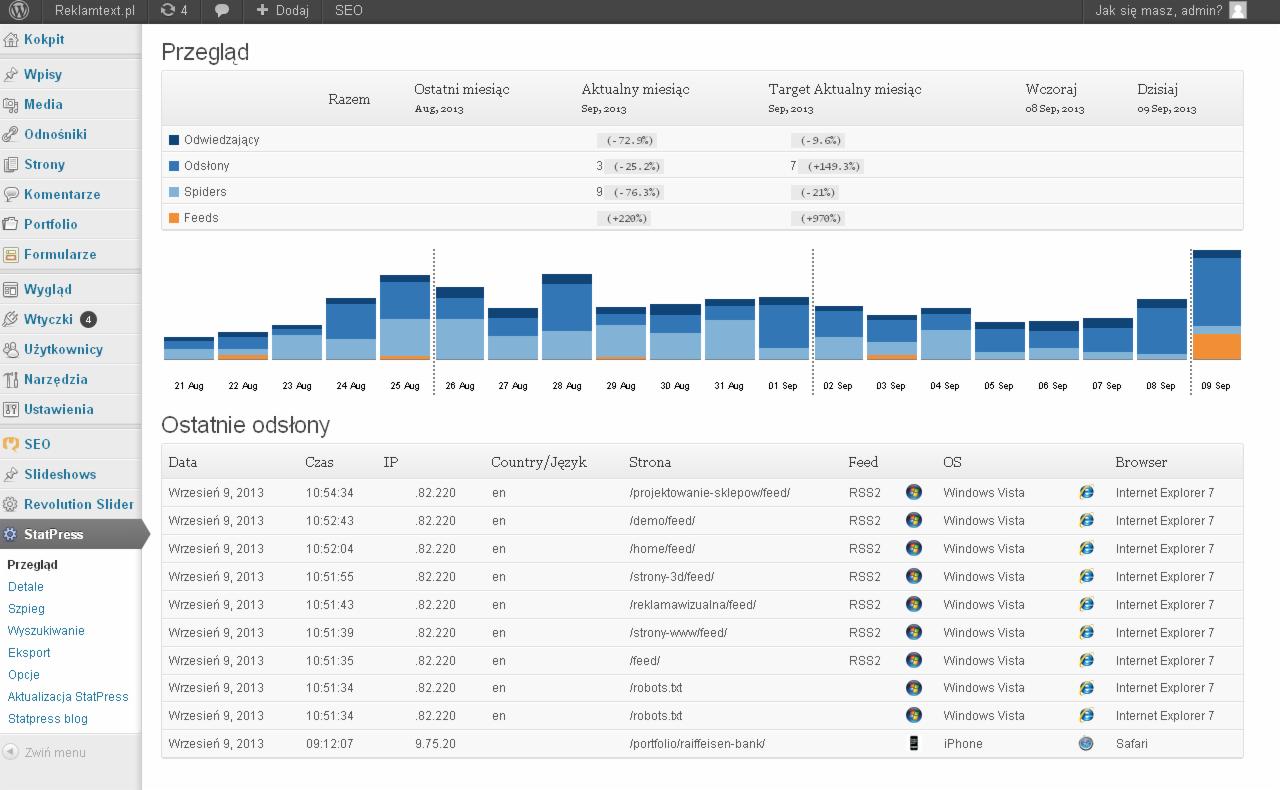Open the Wtyczki plugins menu

point(48,319)
